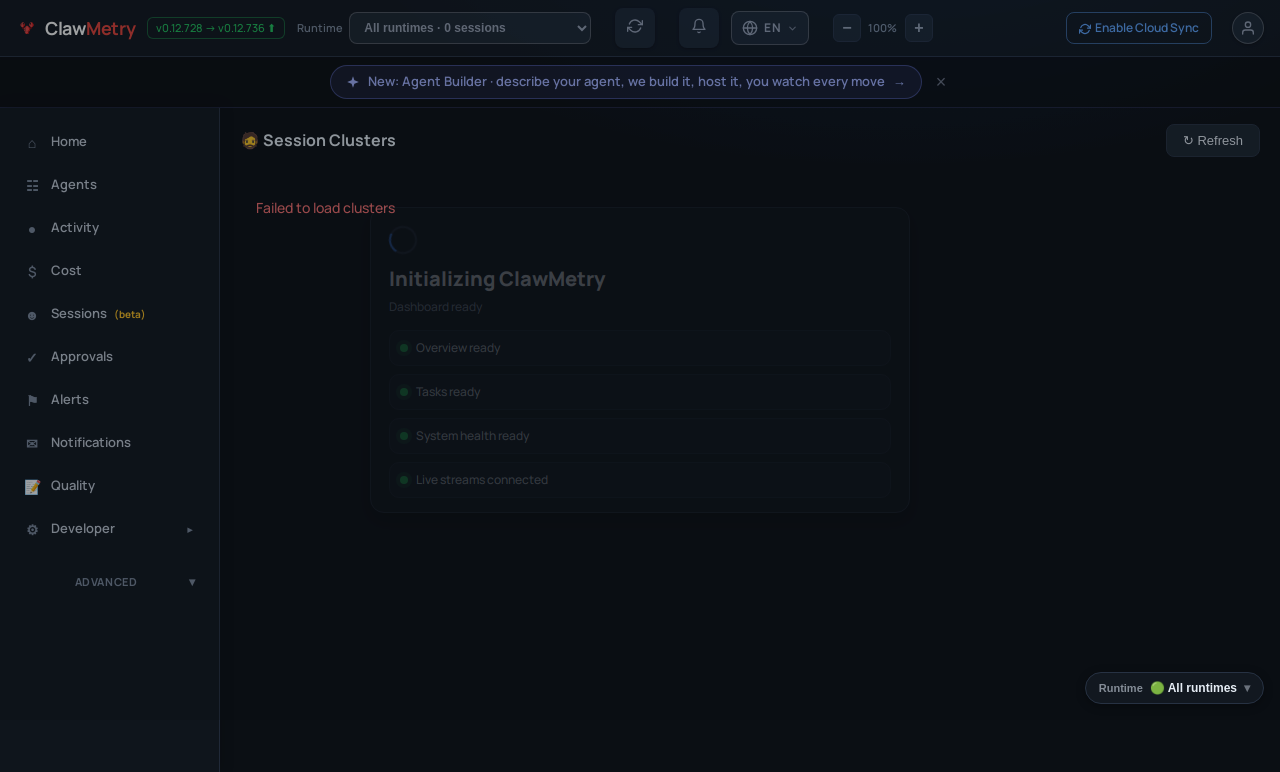This screenshot has height=772, width=1280.
Task: Click the Session Clusters heading icon
Action: click(x=250, y=141)
